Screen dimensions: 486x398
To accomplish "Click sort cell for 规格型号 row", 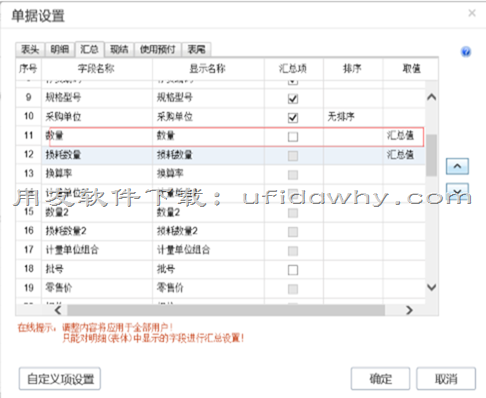I will 353,98.
